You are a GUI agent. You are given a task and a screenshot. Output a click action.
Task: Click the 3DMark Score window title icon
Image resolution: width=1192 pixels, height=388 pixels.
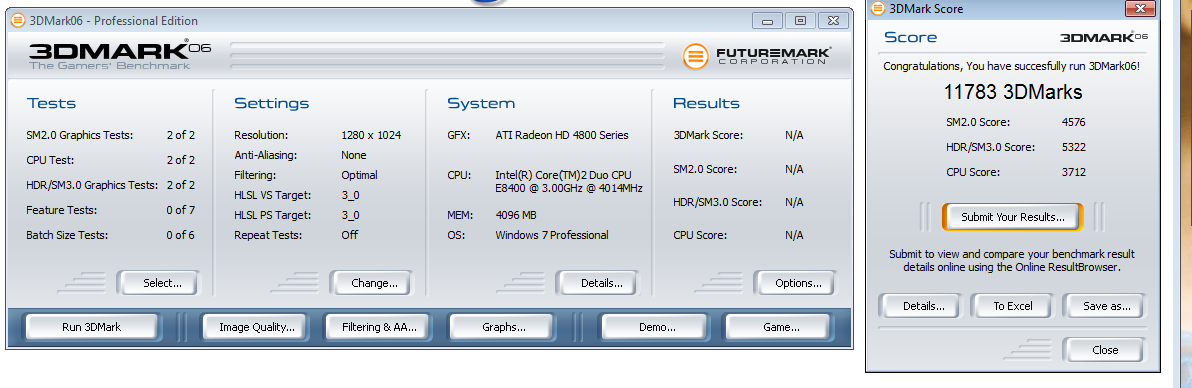(877, 8)
